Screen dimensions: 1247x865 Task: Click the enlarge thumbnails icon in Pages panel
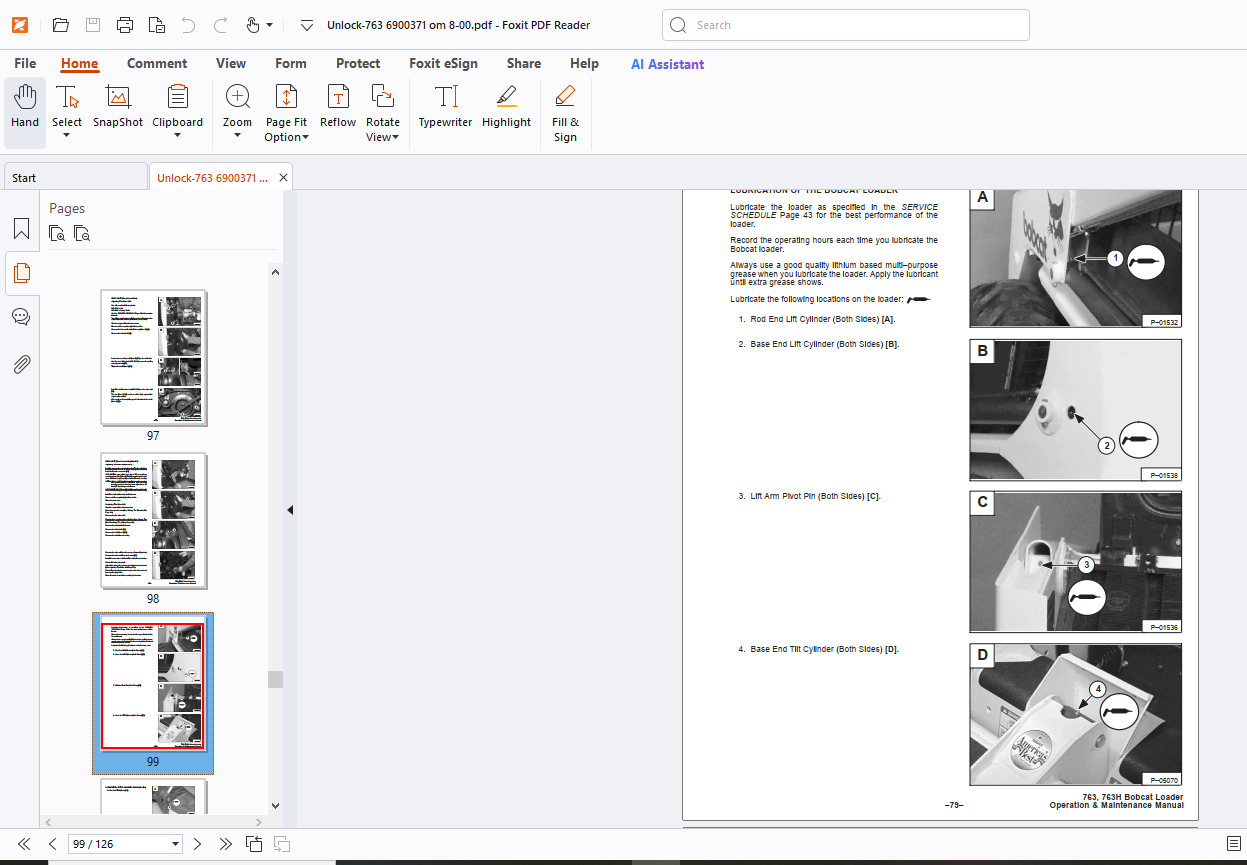coord(58,234)
